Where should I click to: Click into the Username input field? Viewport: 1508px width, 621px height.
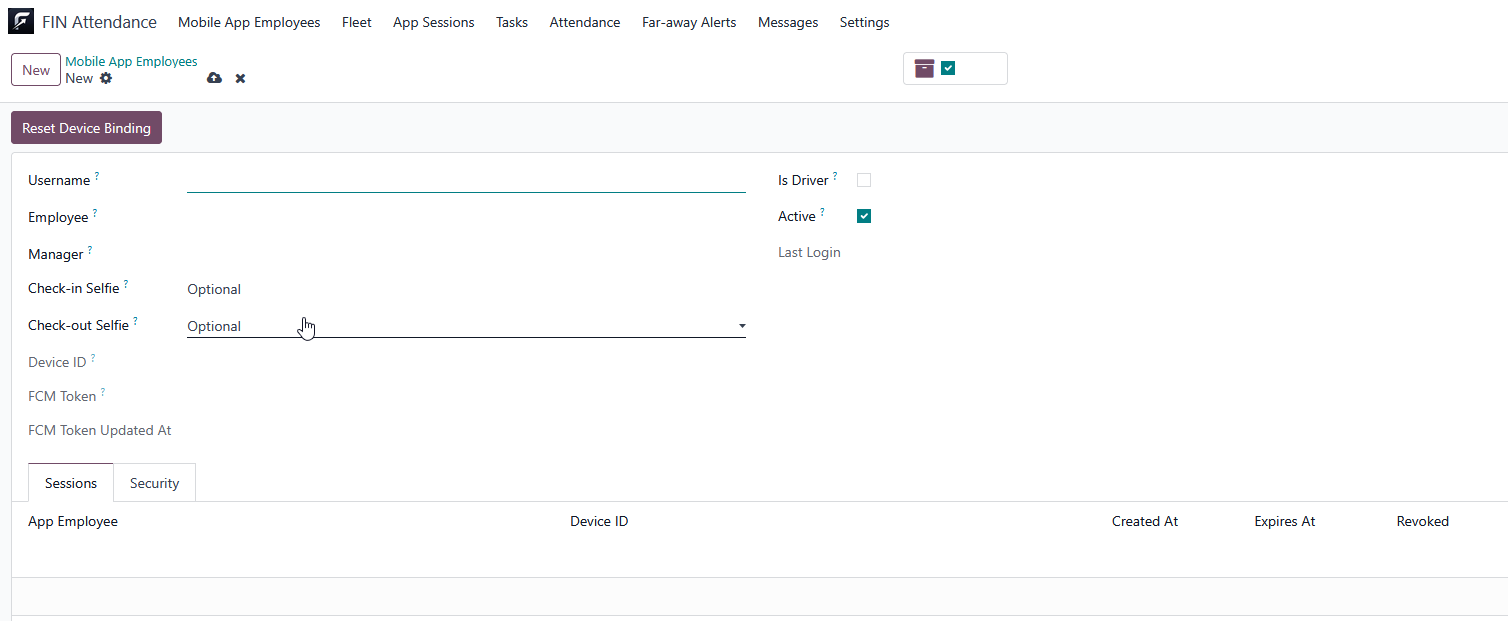coord(465,180)
